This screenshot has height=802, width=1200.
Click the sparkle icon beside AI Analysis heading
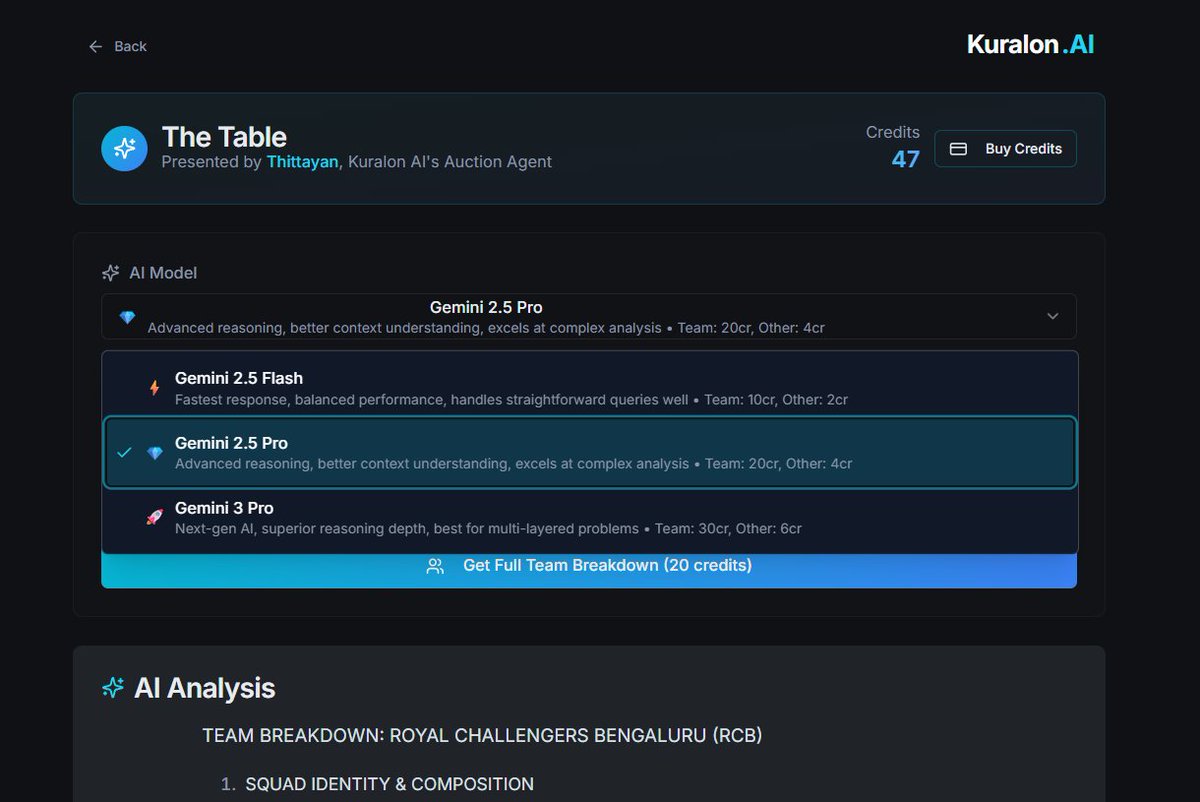[113, 688]
